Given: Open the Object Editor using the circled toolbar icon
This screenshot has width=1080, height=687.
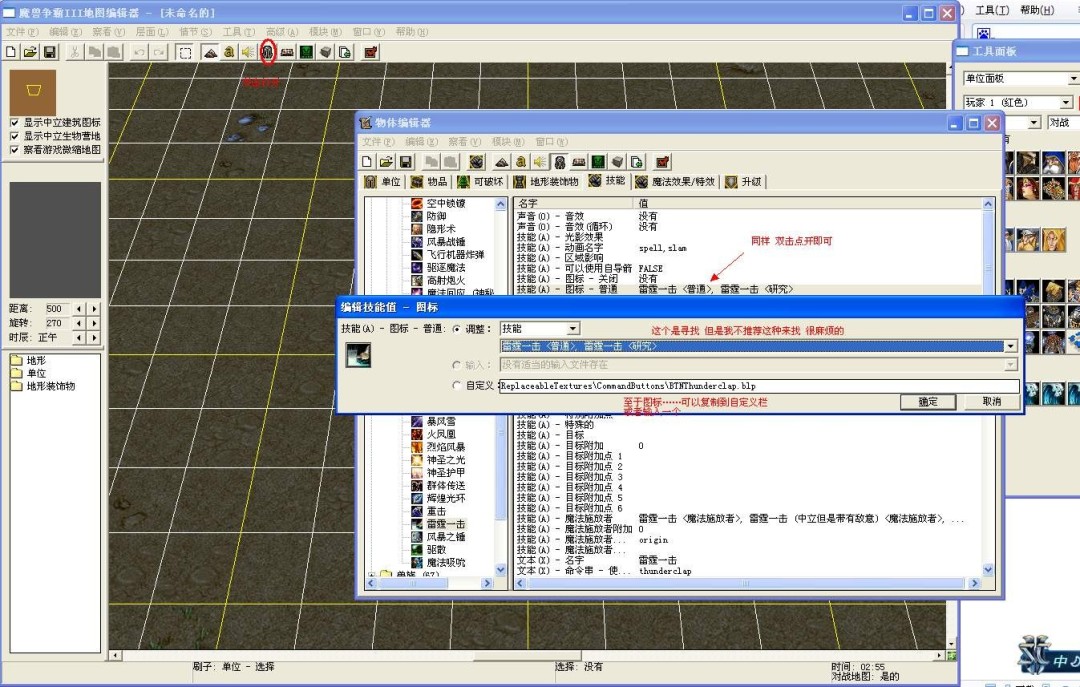Looking at the screenshot, I should click(267, 52).
